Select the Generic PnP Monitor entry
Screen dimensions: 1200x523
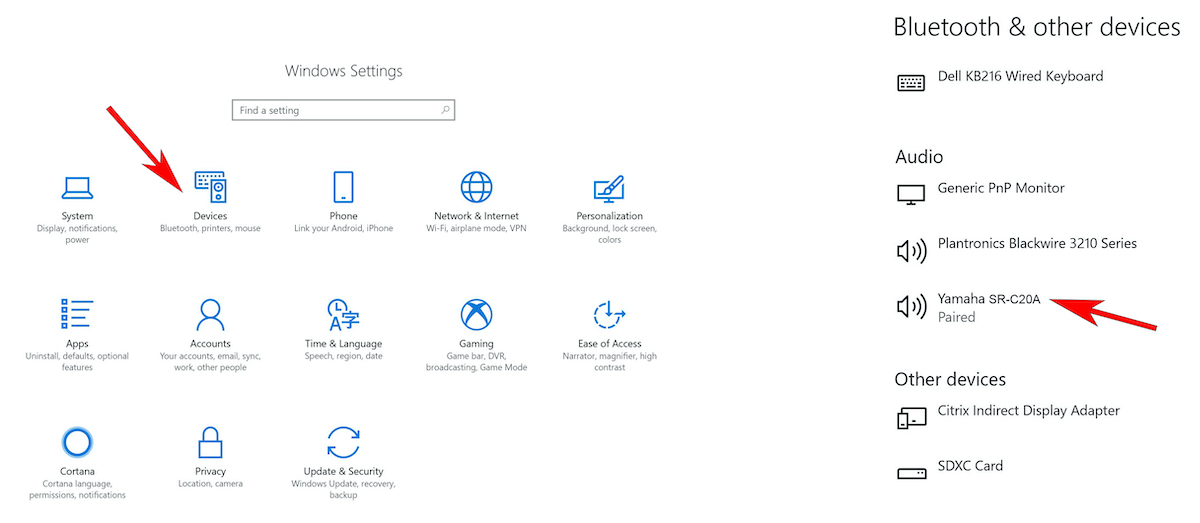click(1000, 189)
